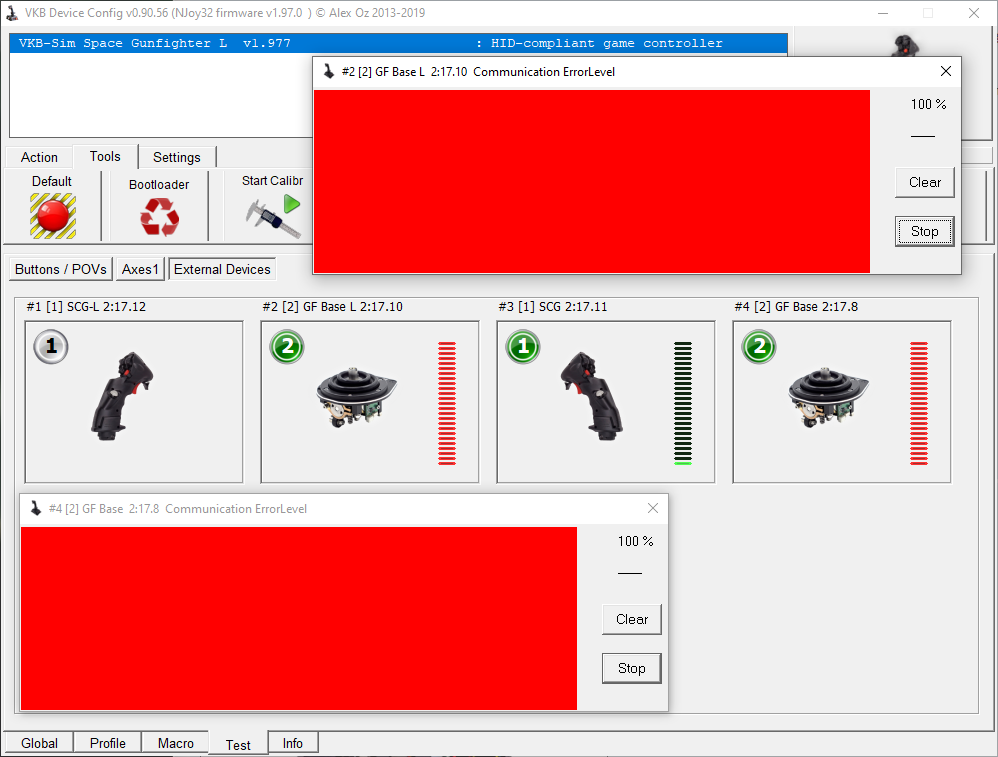Minimize the VKB Device Config window

pos(883,13)
